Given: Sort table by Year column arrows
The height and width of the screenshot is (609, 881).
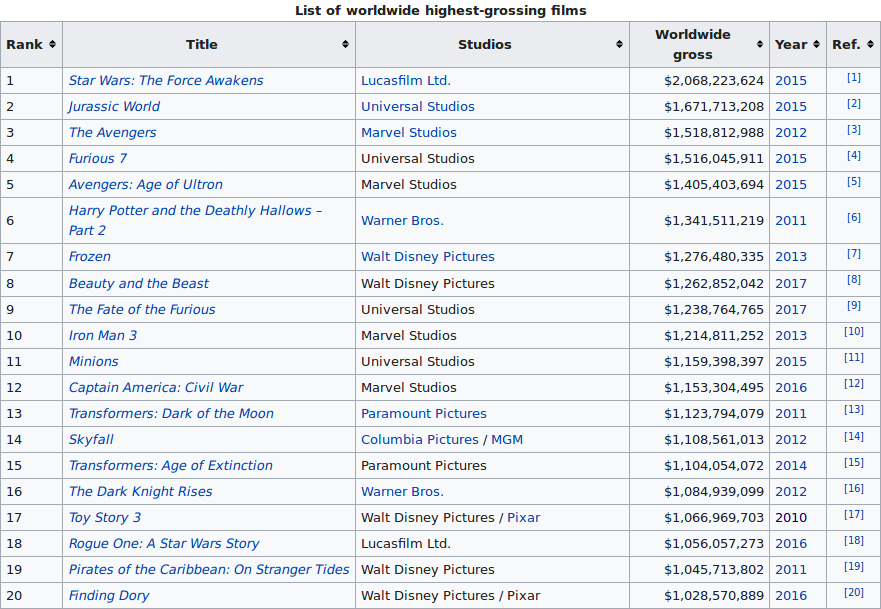Looking at the screenshot, I should point(816,44).
